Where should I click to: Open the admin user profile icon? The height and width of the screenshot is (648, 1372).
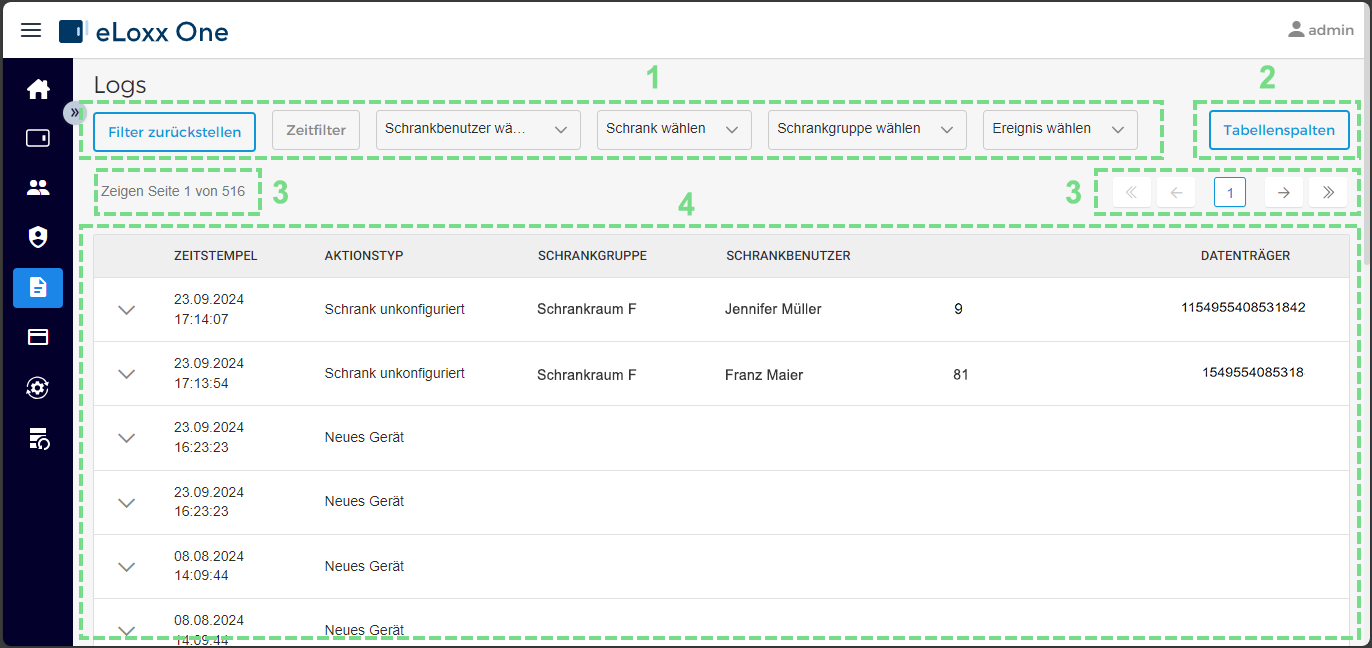tap(1296, 30)
